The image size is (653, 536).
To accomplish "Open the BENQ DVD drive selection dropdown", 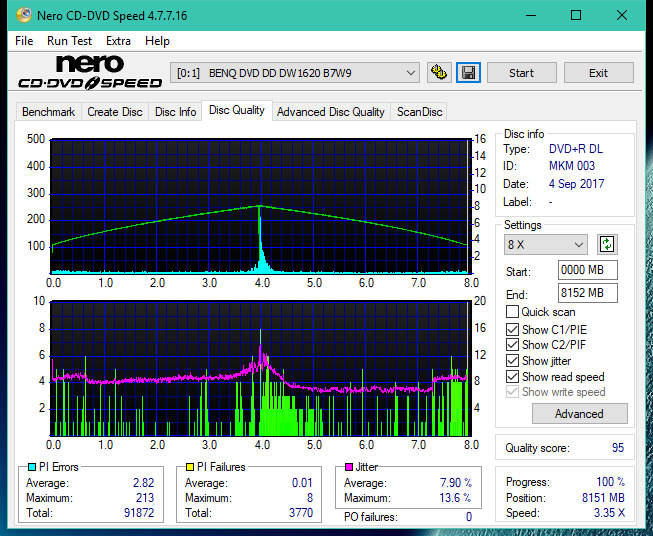I will click(x=295, y=73).
